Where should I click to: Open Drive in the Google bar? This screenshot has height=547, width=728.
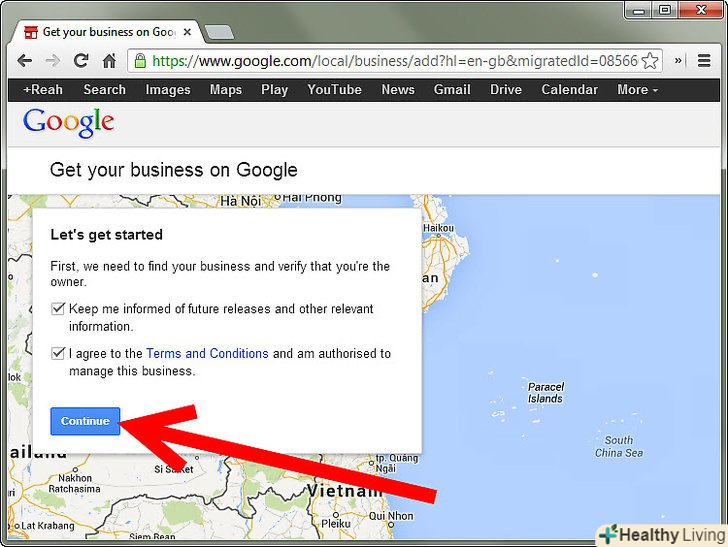point(506,90)
